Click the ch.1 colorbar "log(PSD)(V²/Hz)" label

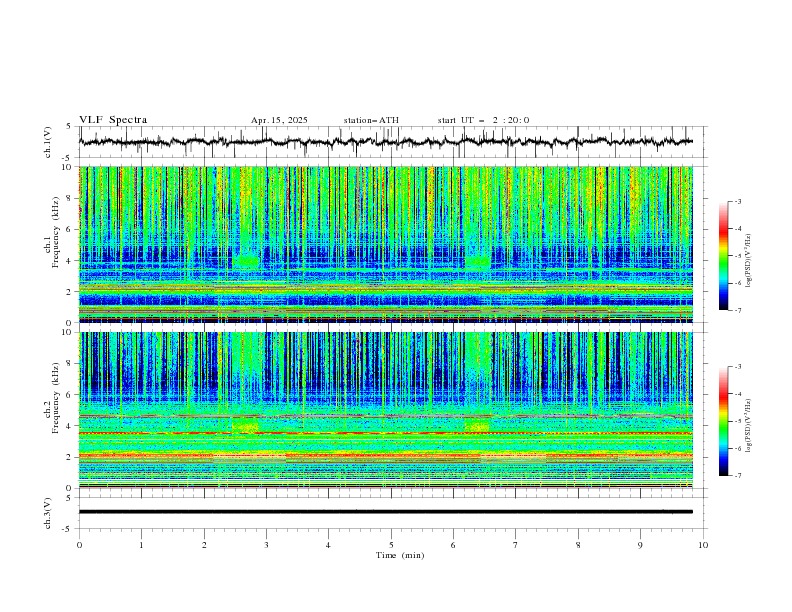click(748, 261)
